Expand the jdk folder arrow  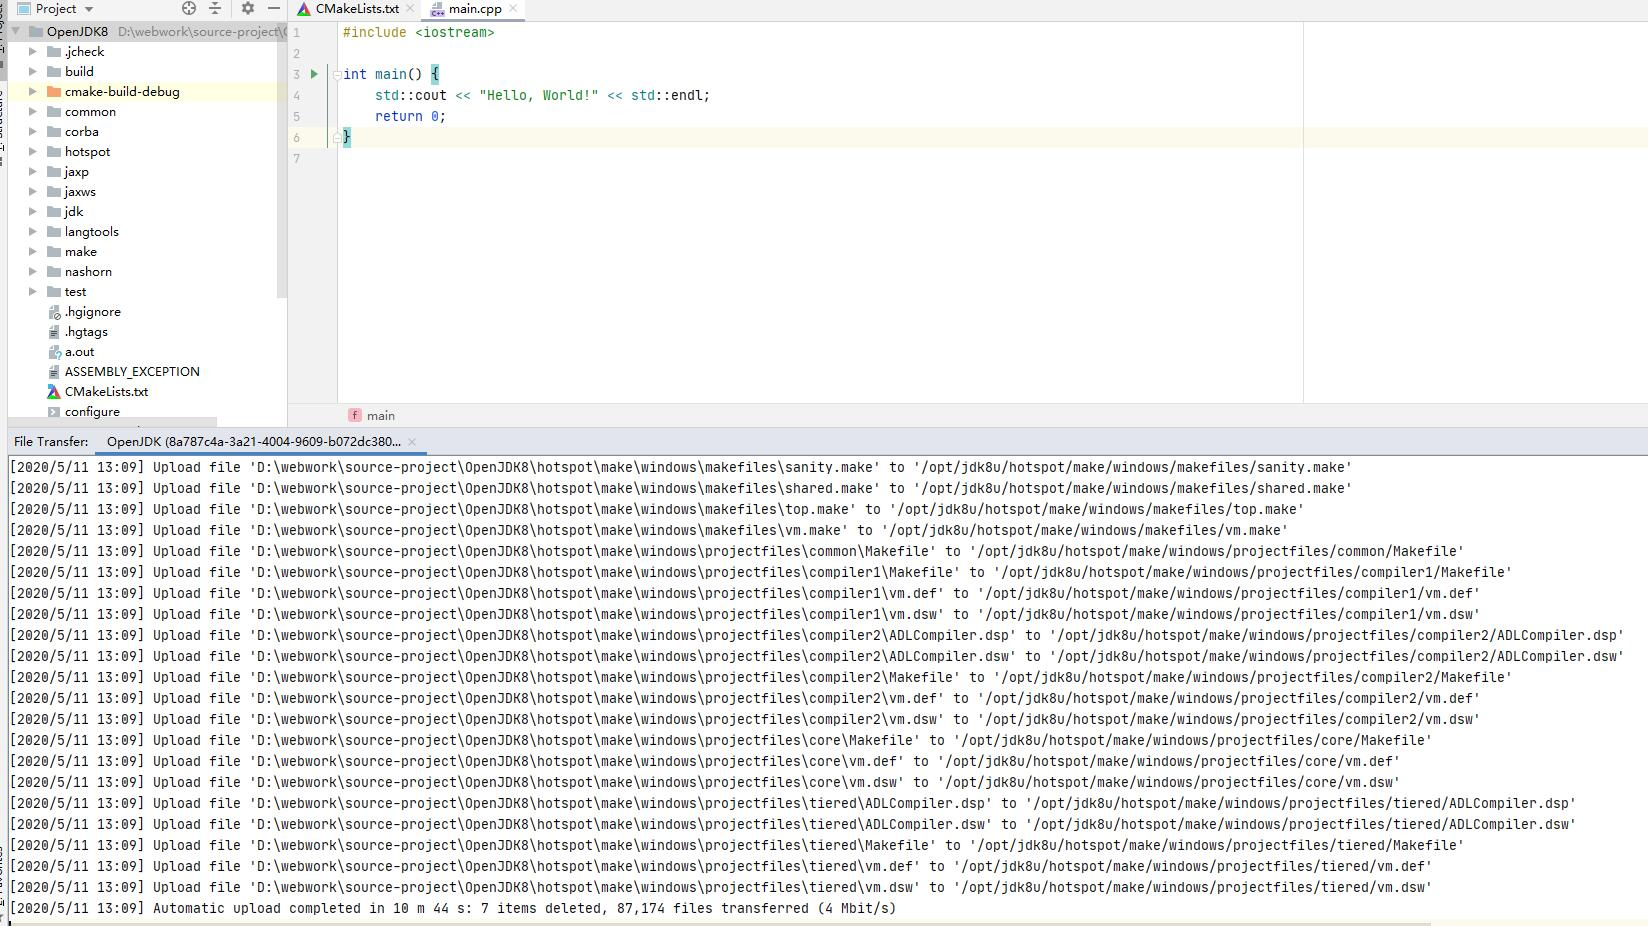click(x=33, y=211)
